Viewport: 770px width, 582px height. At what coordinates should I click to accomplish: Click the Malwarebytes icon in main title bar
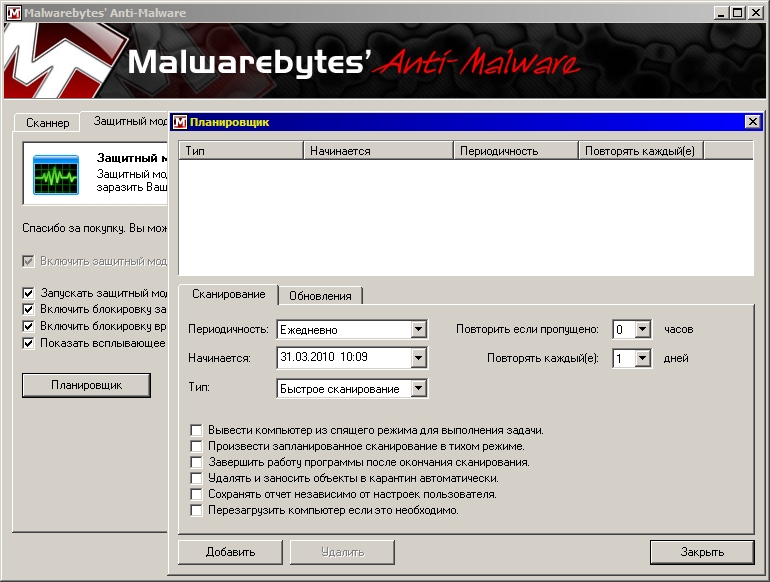point(14,13)
